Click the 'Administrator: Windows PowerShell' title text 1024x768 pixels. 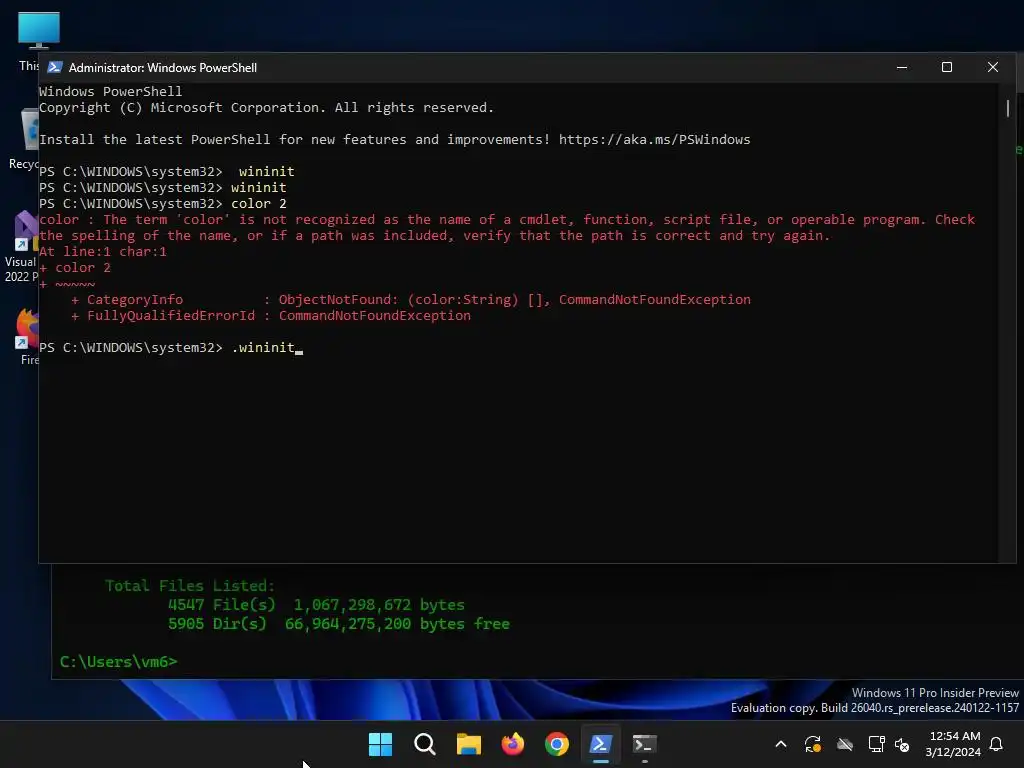pyautogui.click(x=163, y=67)
